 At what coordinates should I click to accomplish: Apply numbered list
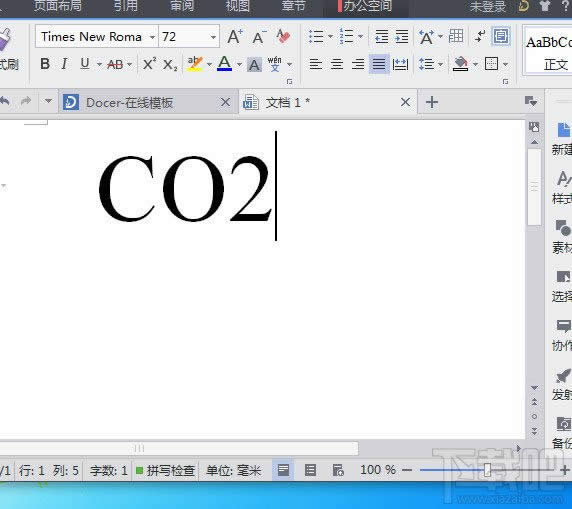[346, 36]
